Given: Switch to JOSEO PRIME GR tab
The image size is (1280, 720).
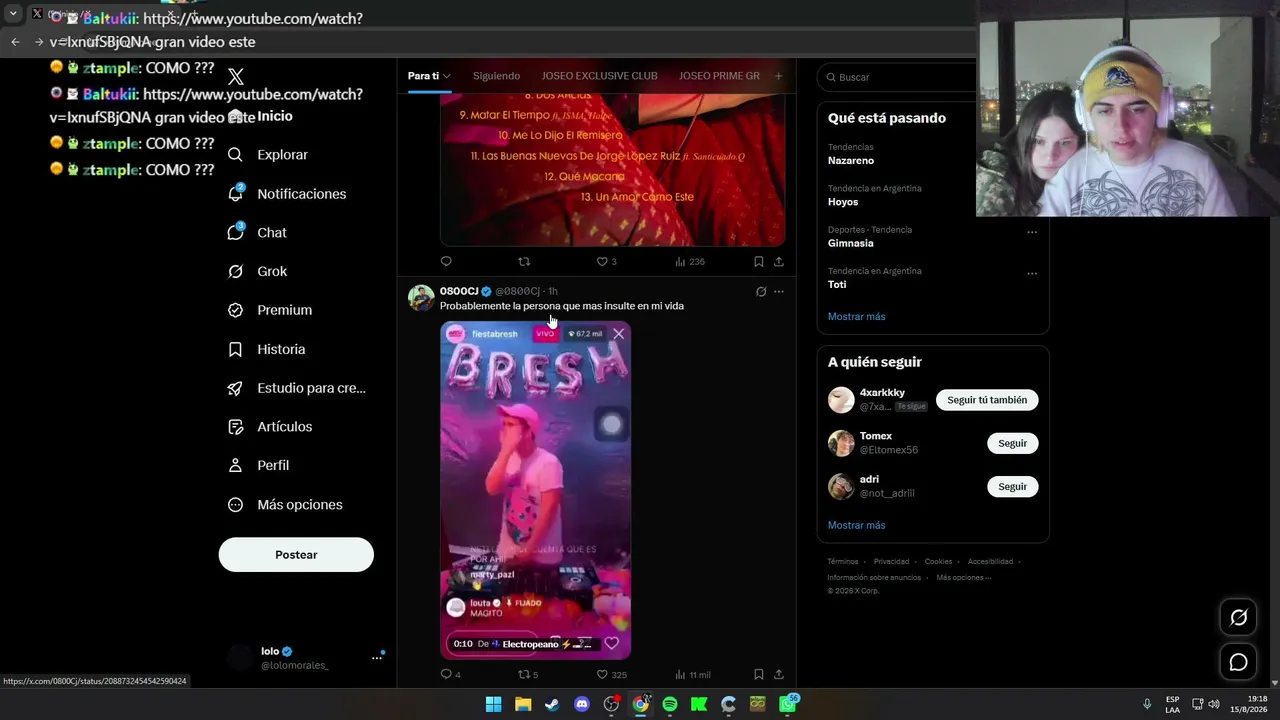Looking at the screenshot, I should 719,76.
